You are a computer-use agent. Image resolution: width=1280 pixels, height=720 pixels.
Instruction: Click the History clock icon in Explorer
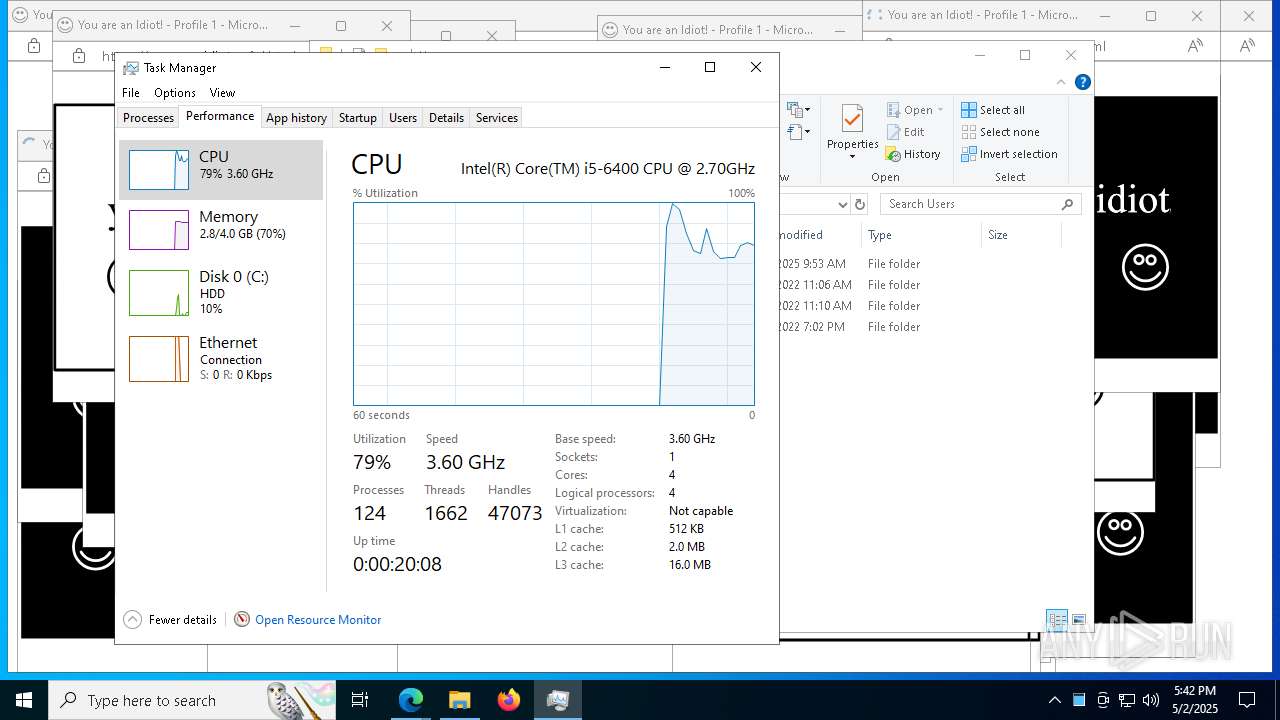tap(893, 154)
